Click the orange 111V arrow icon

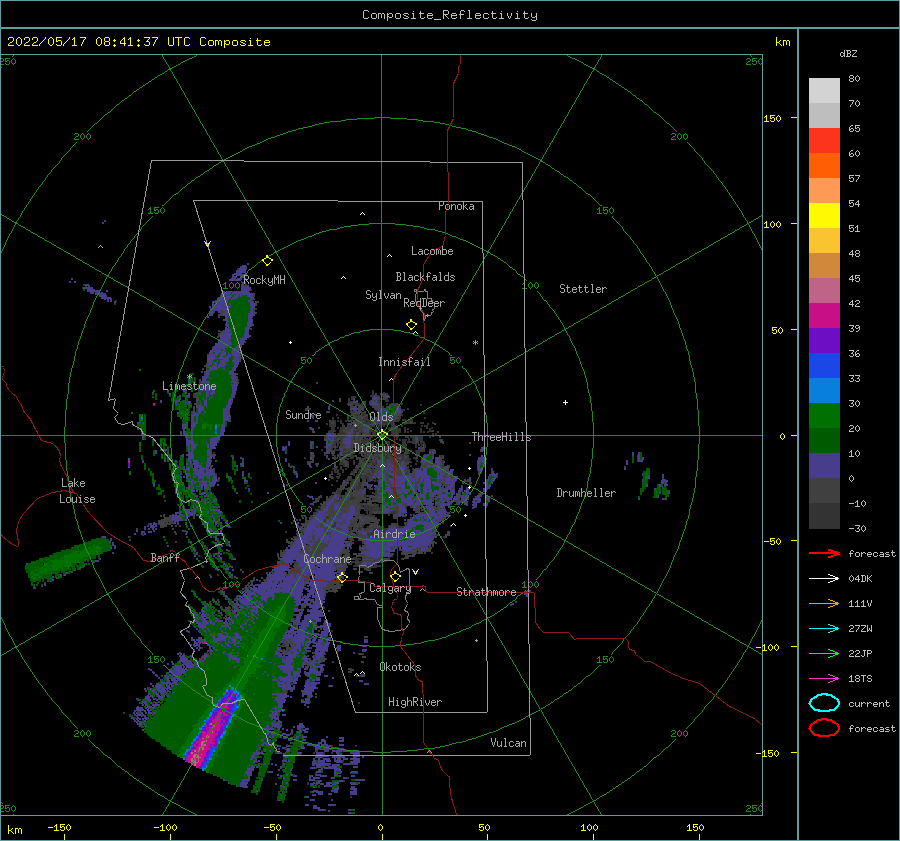click(824, 603)
